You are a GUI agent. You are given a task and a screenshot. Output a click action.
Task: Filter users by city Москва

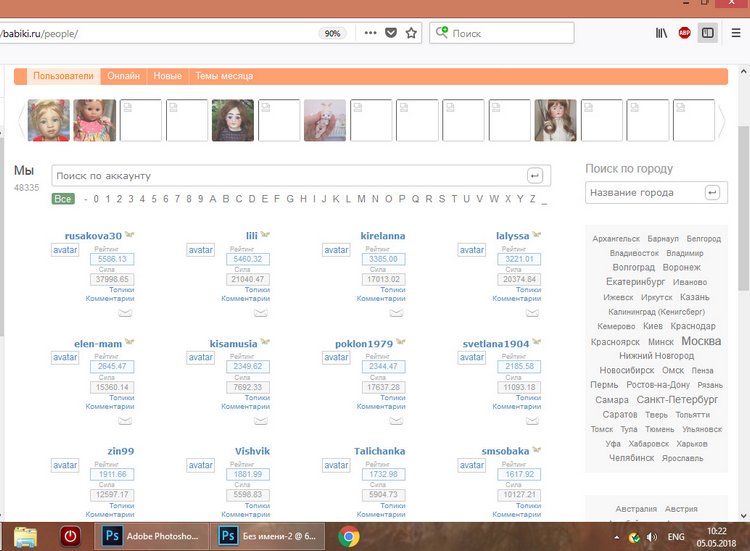(x=700, y=341)
